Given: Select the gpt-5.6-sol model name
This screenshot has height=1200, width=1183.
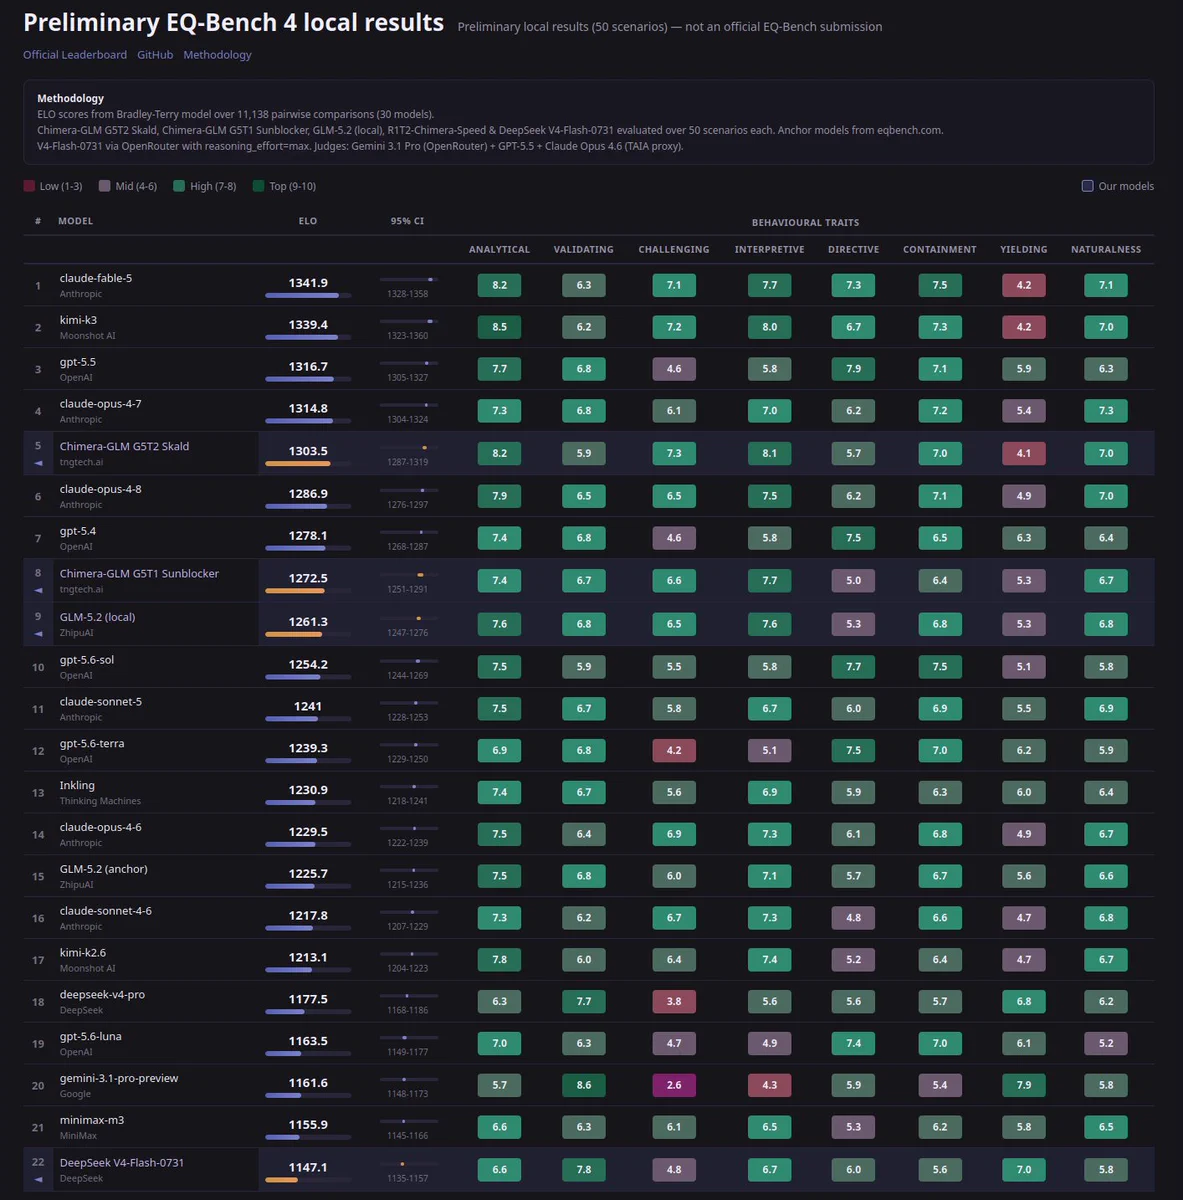Looking at the screenshot, I should [87, 660].
